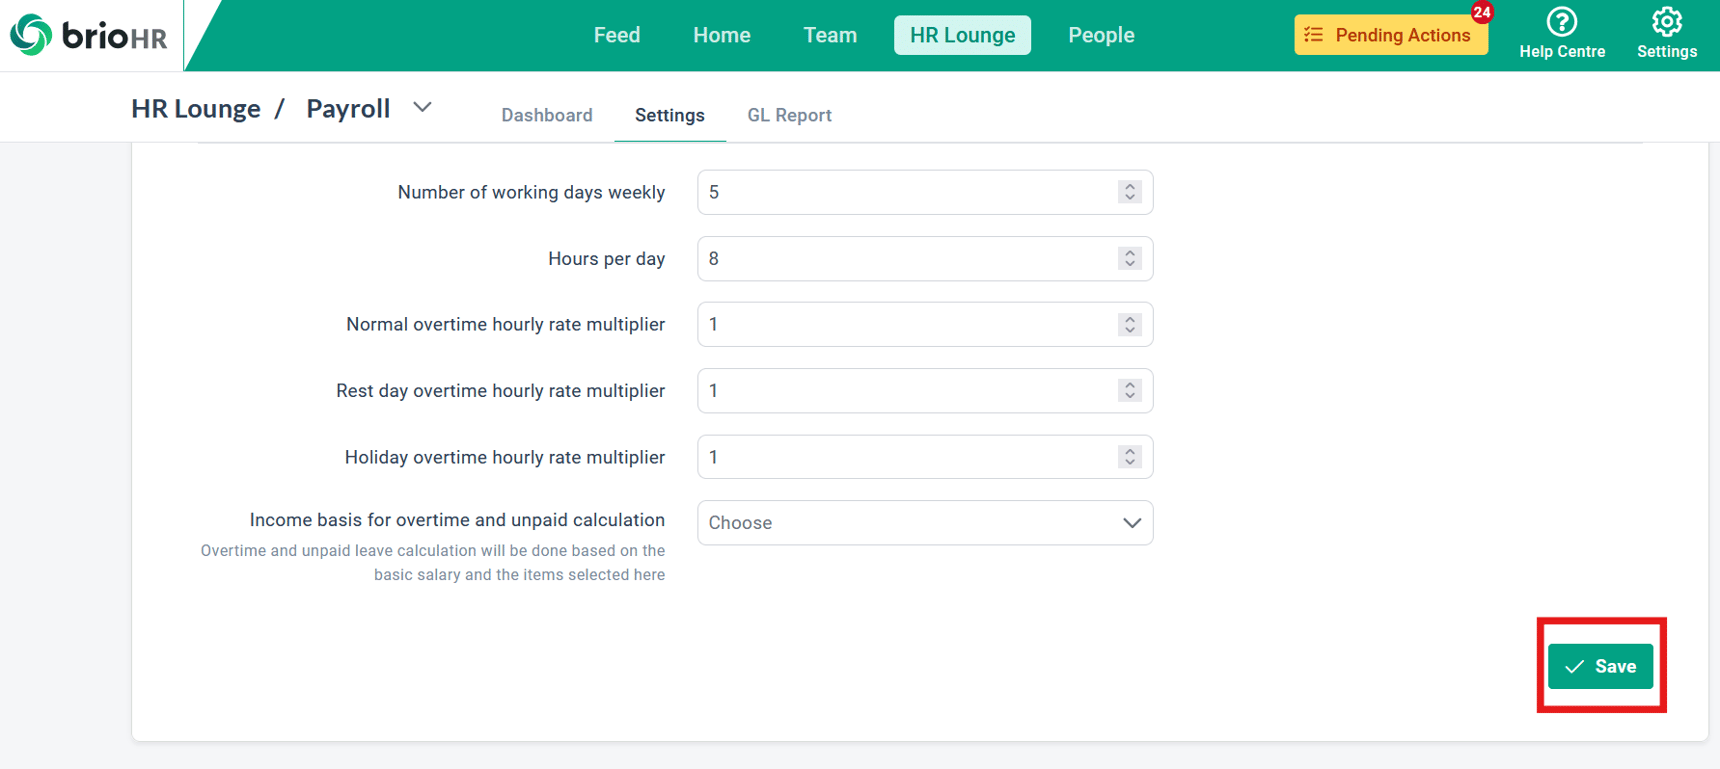Switch to the Dashboard tab

point(547,115)
